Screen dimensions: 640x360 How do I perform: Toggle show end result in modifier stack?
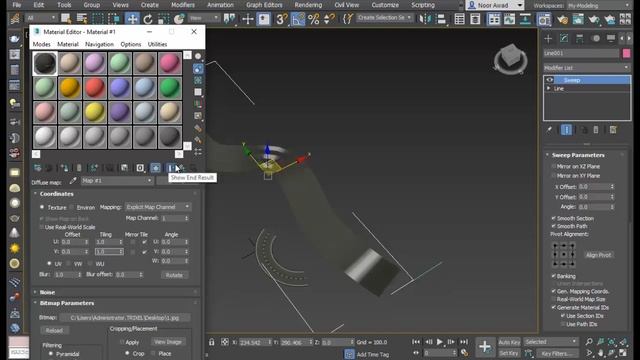point(566,130)
